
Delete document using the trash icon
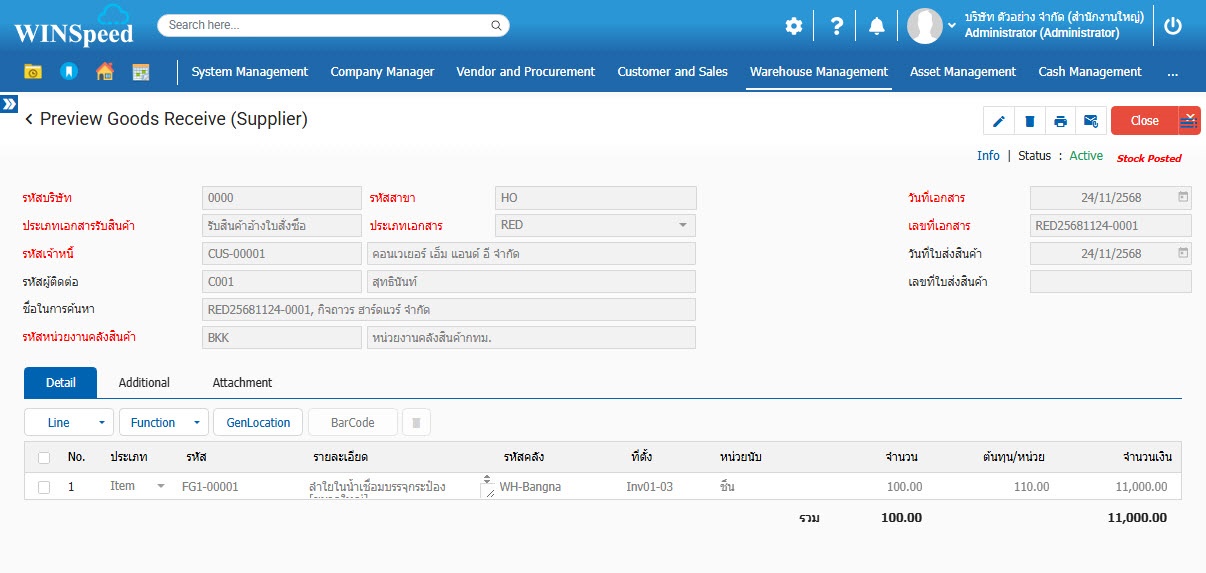click(x=1029, y=121)
